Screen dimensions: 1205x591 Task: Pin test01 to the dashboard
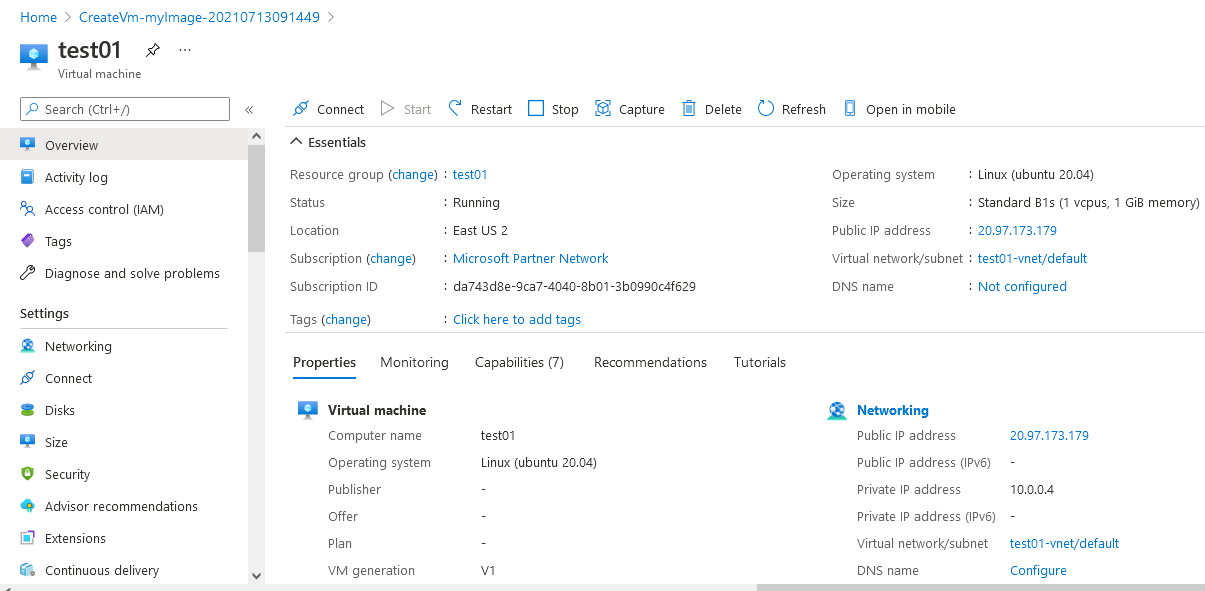[x=152, y=49]
